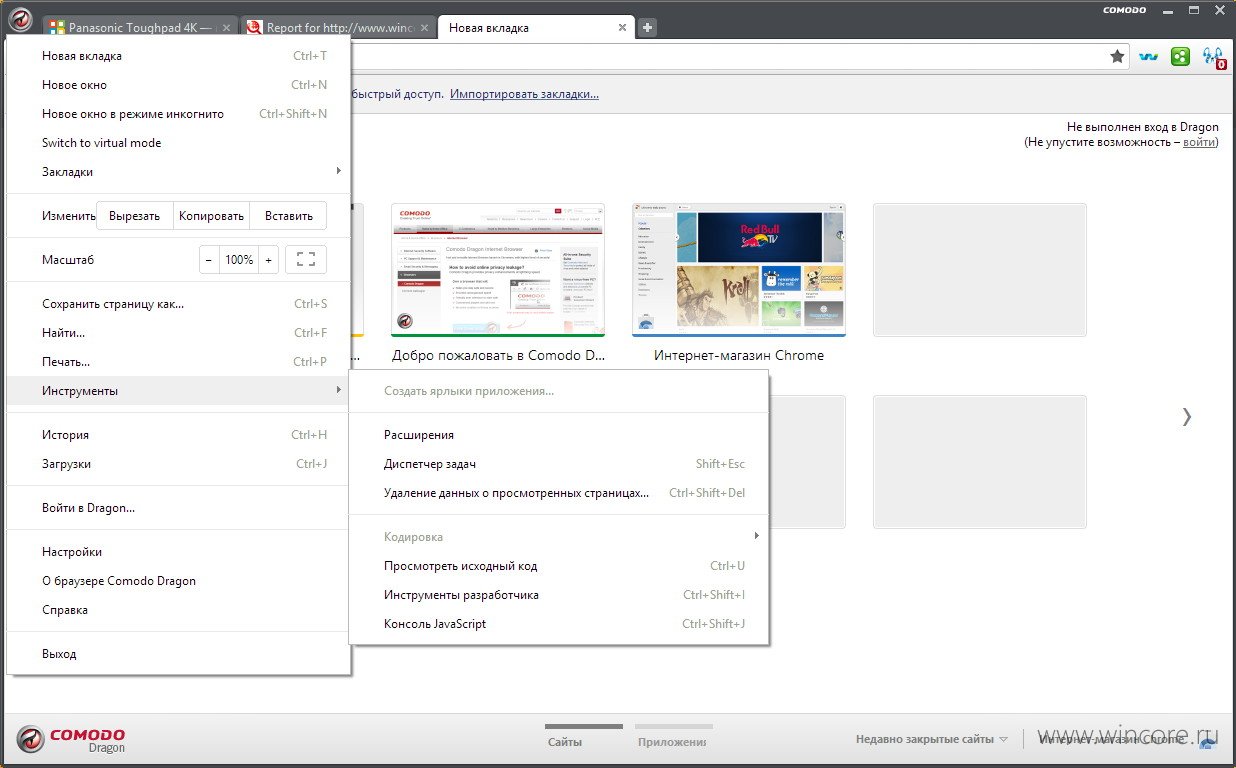Select Печать... menu item

tap(178, 362)
